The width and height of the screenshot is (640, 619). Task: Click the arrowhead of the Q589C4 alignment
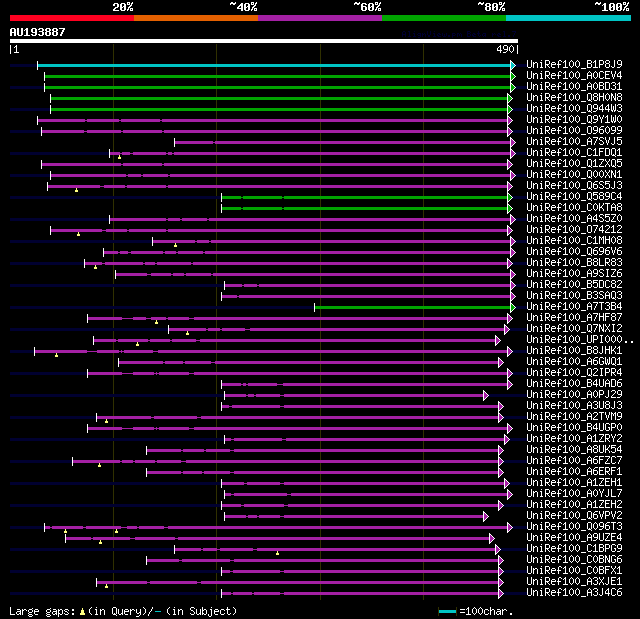click(x=510, y=197)
